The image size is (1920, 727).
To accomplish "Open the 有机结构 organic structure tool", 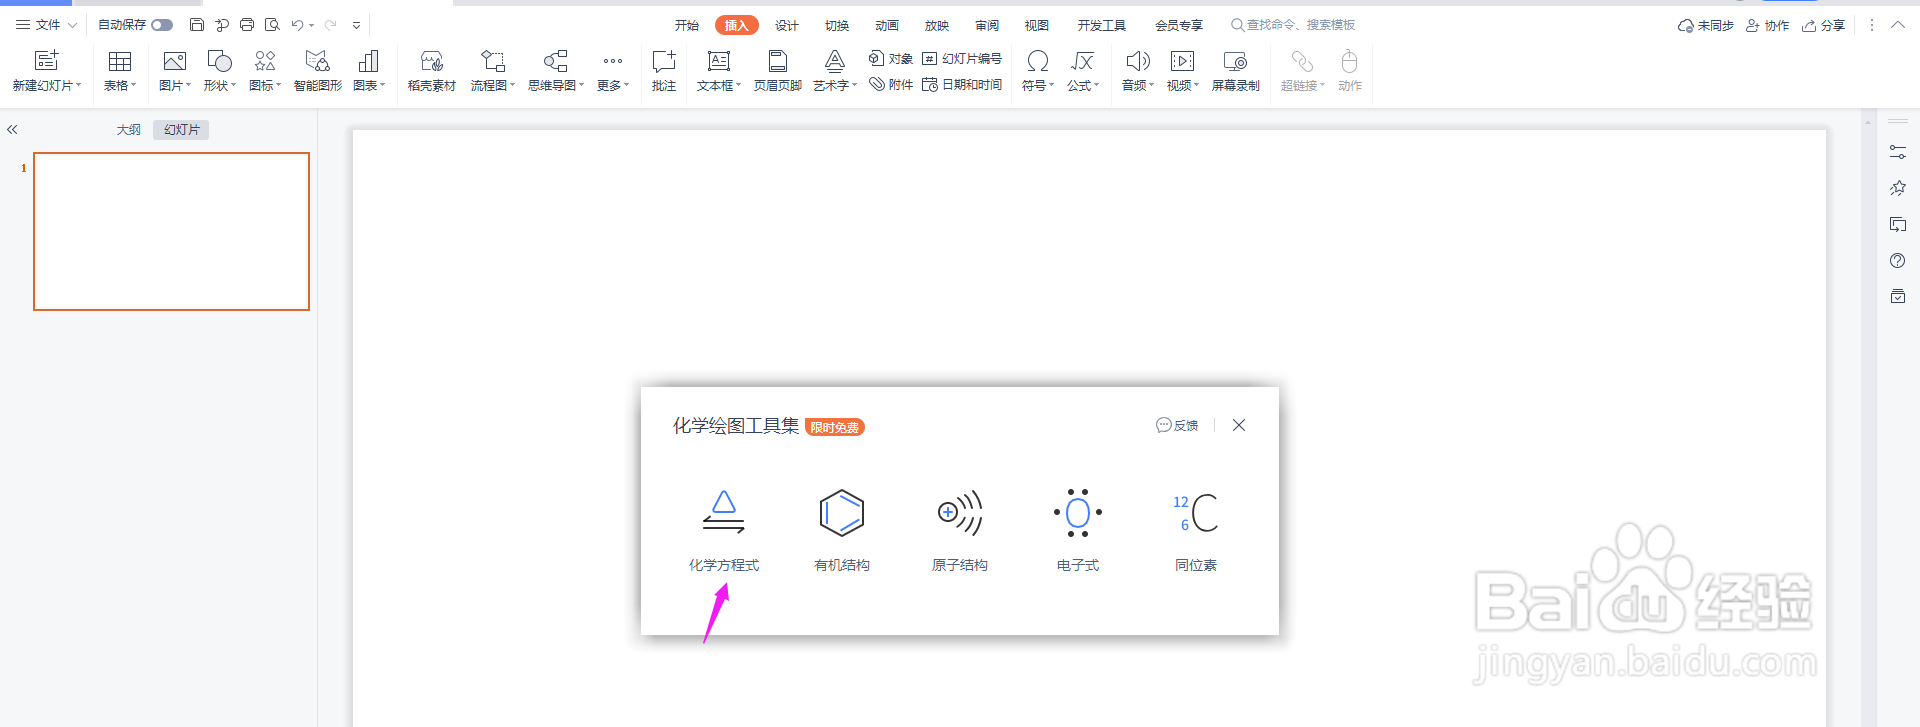I will tap(841, 530).
